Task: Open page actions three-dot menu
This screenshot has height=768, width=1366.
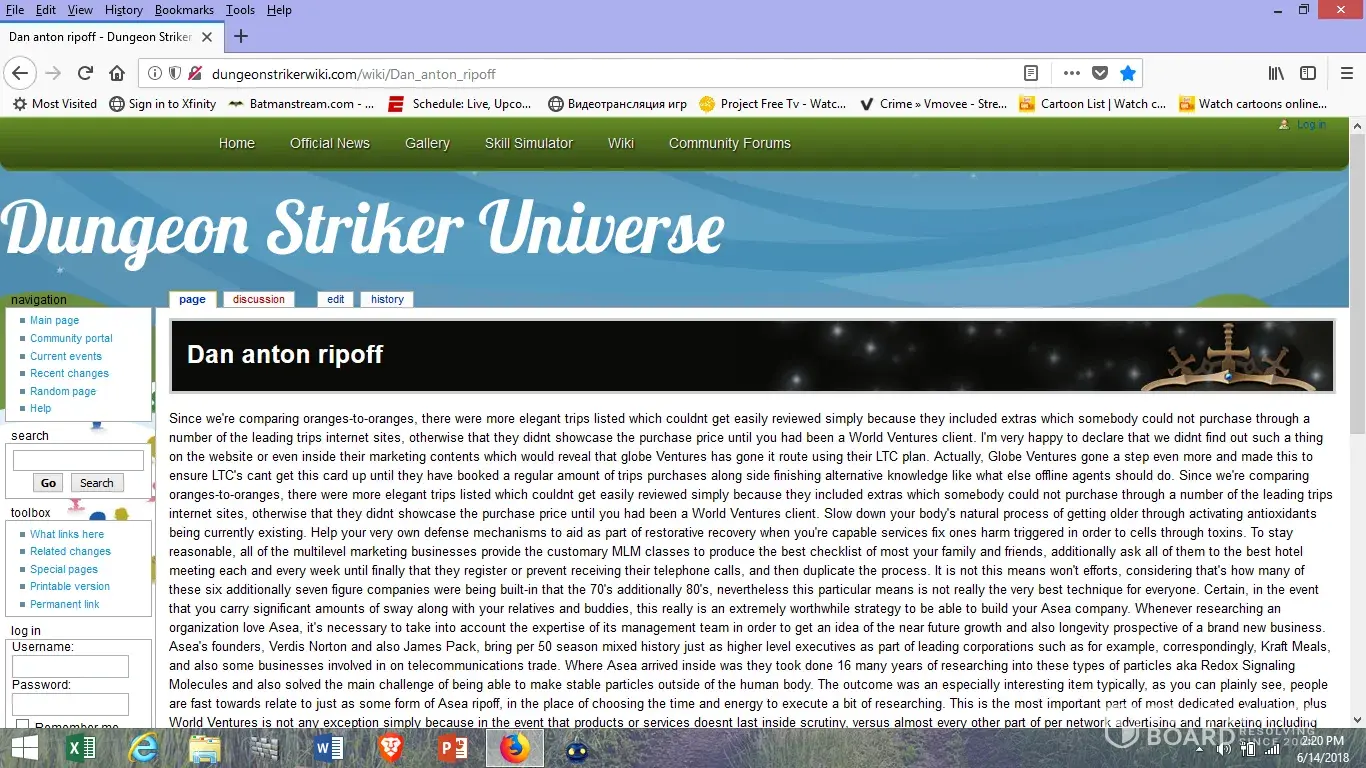Action: point(1071,73)
